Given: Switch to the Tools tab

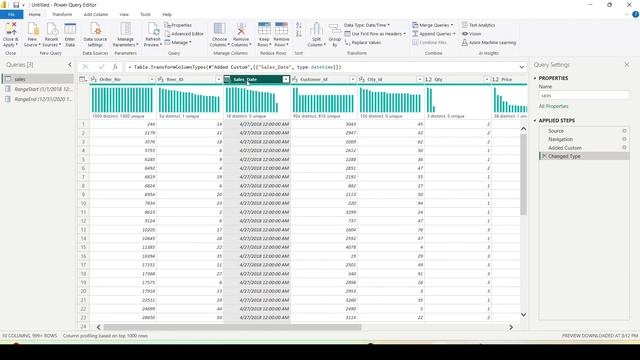Looking at the screenshot, I should 145,14.
